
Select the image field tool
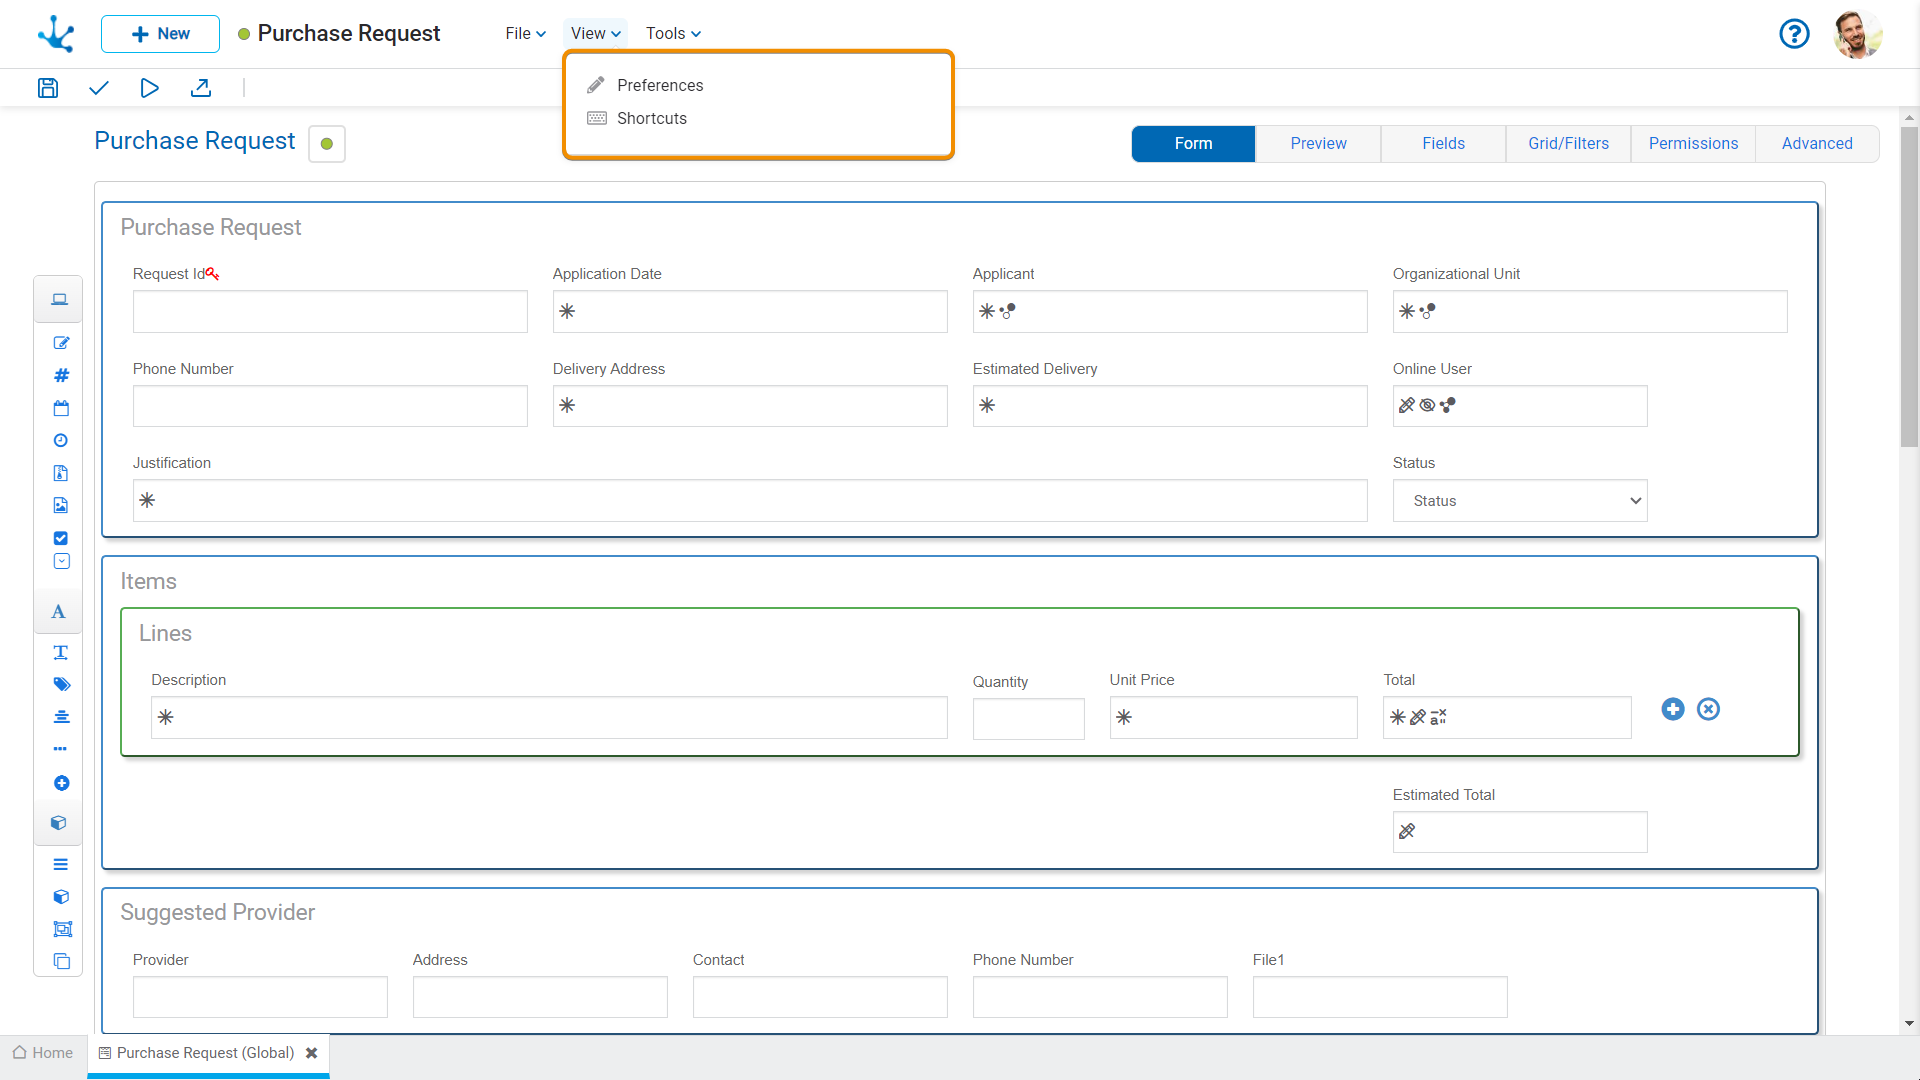tap(61, 505)
